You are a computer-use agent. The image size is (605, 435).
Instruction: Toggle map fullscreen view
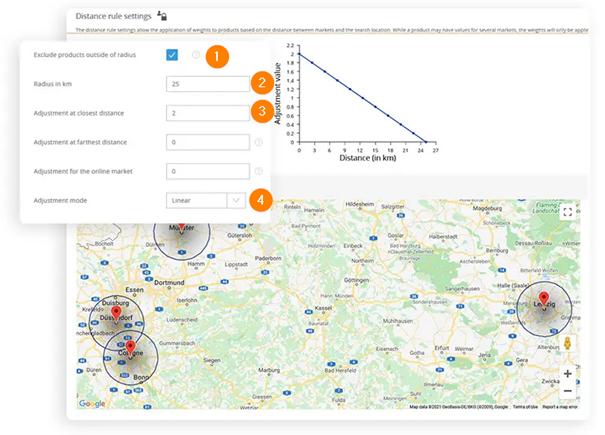567,212
